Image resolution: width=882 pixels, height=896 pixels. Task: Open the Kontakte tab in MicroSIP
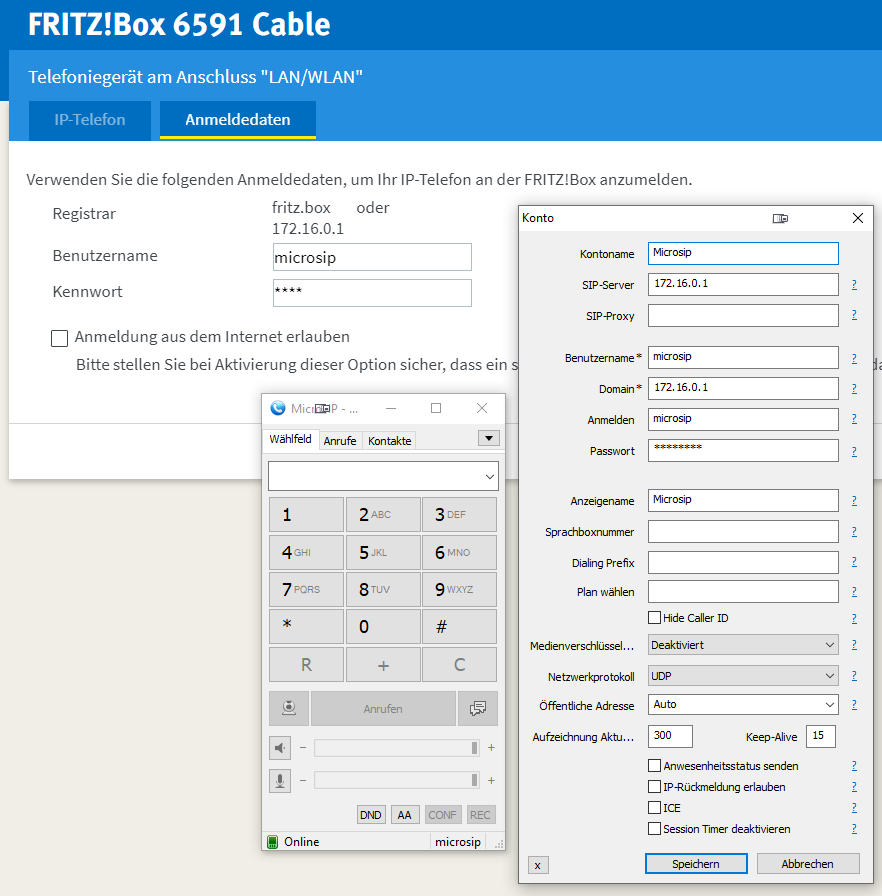click(x=390, y=441)
